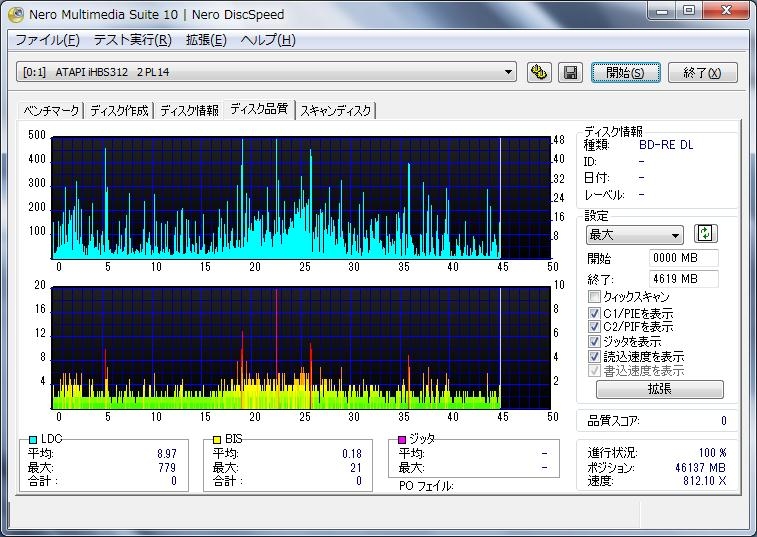Click the cyan LDC legend swatch
This screenshot has height=537, width=757.
click(x=33, y=439)
